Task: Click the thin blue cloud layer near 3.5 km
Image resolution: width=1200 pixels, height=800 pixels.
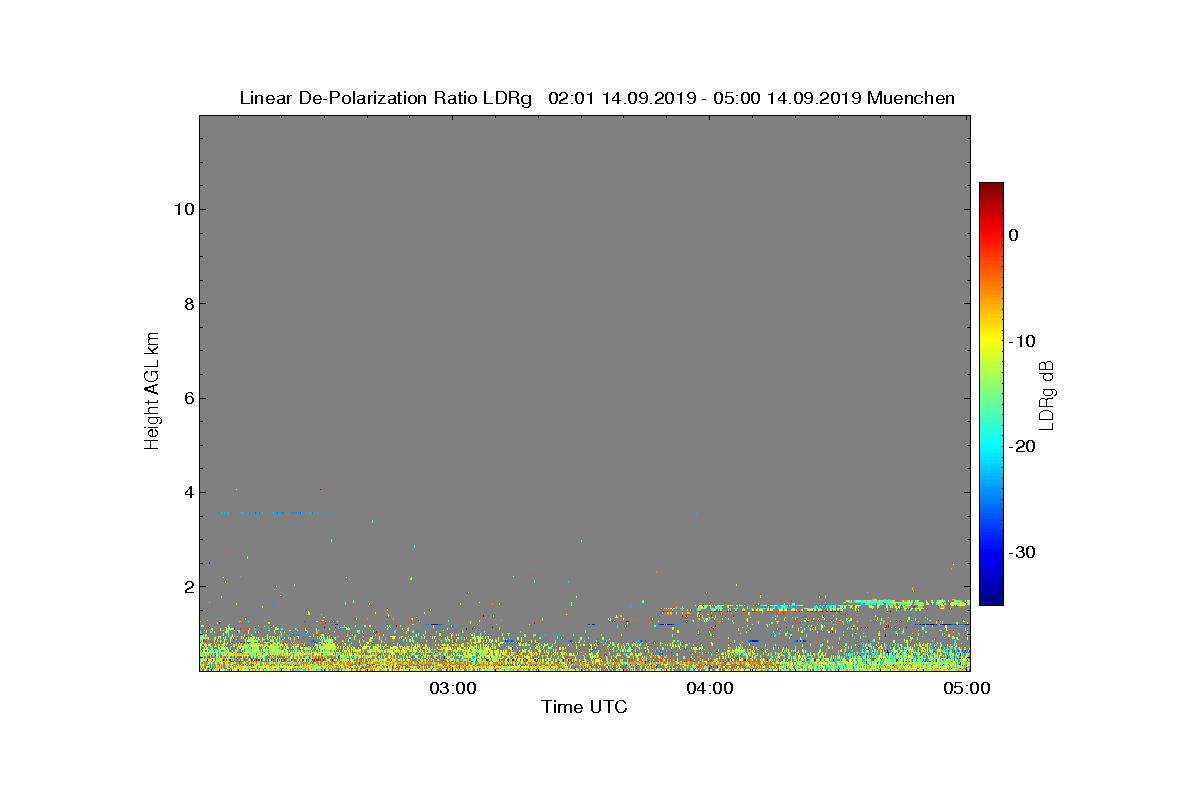Action: (272, 513)
